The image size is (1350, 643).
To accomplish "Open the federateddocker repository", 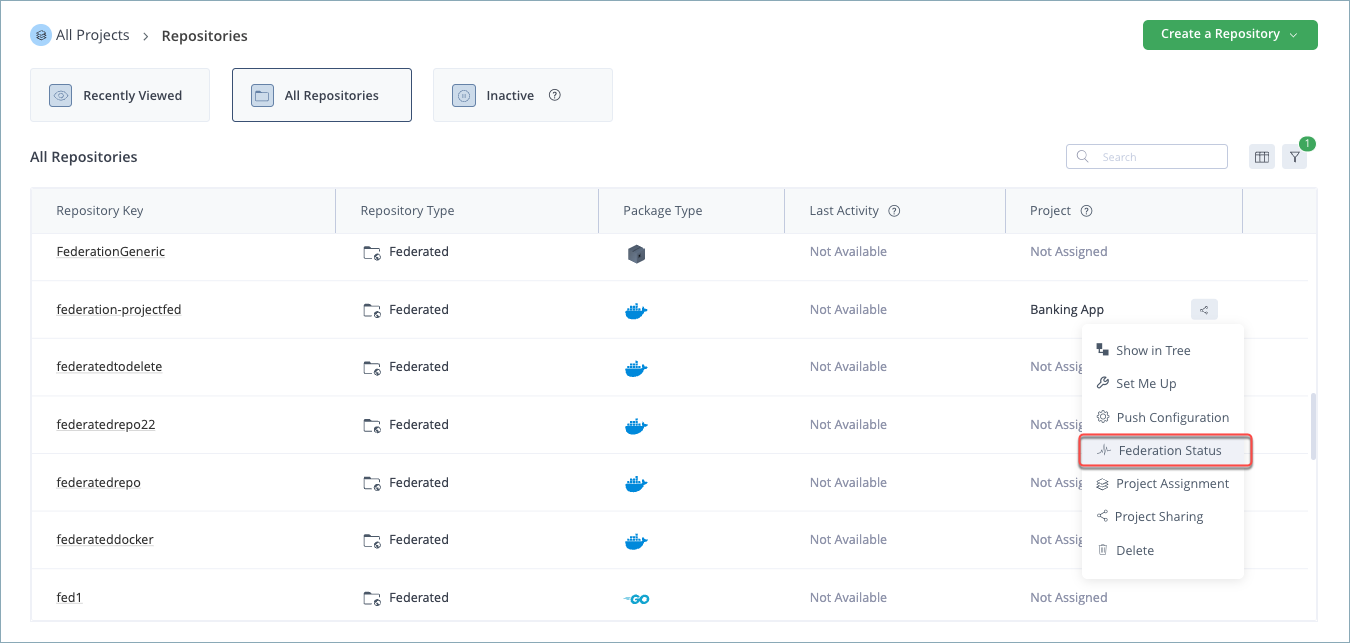I will click(105, 540).
